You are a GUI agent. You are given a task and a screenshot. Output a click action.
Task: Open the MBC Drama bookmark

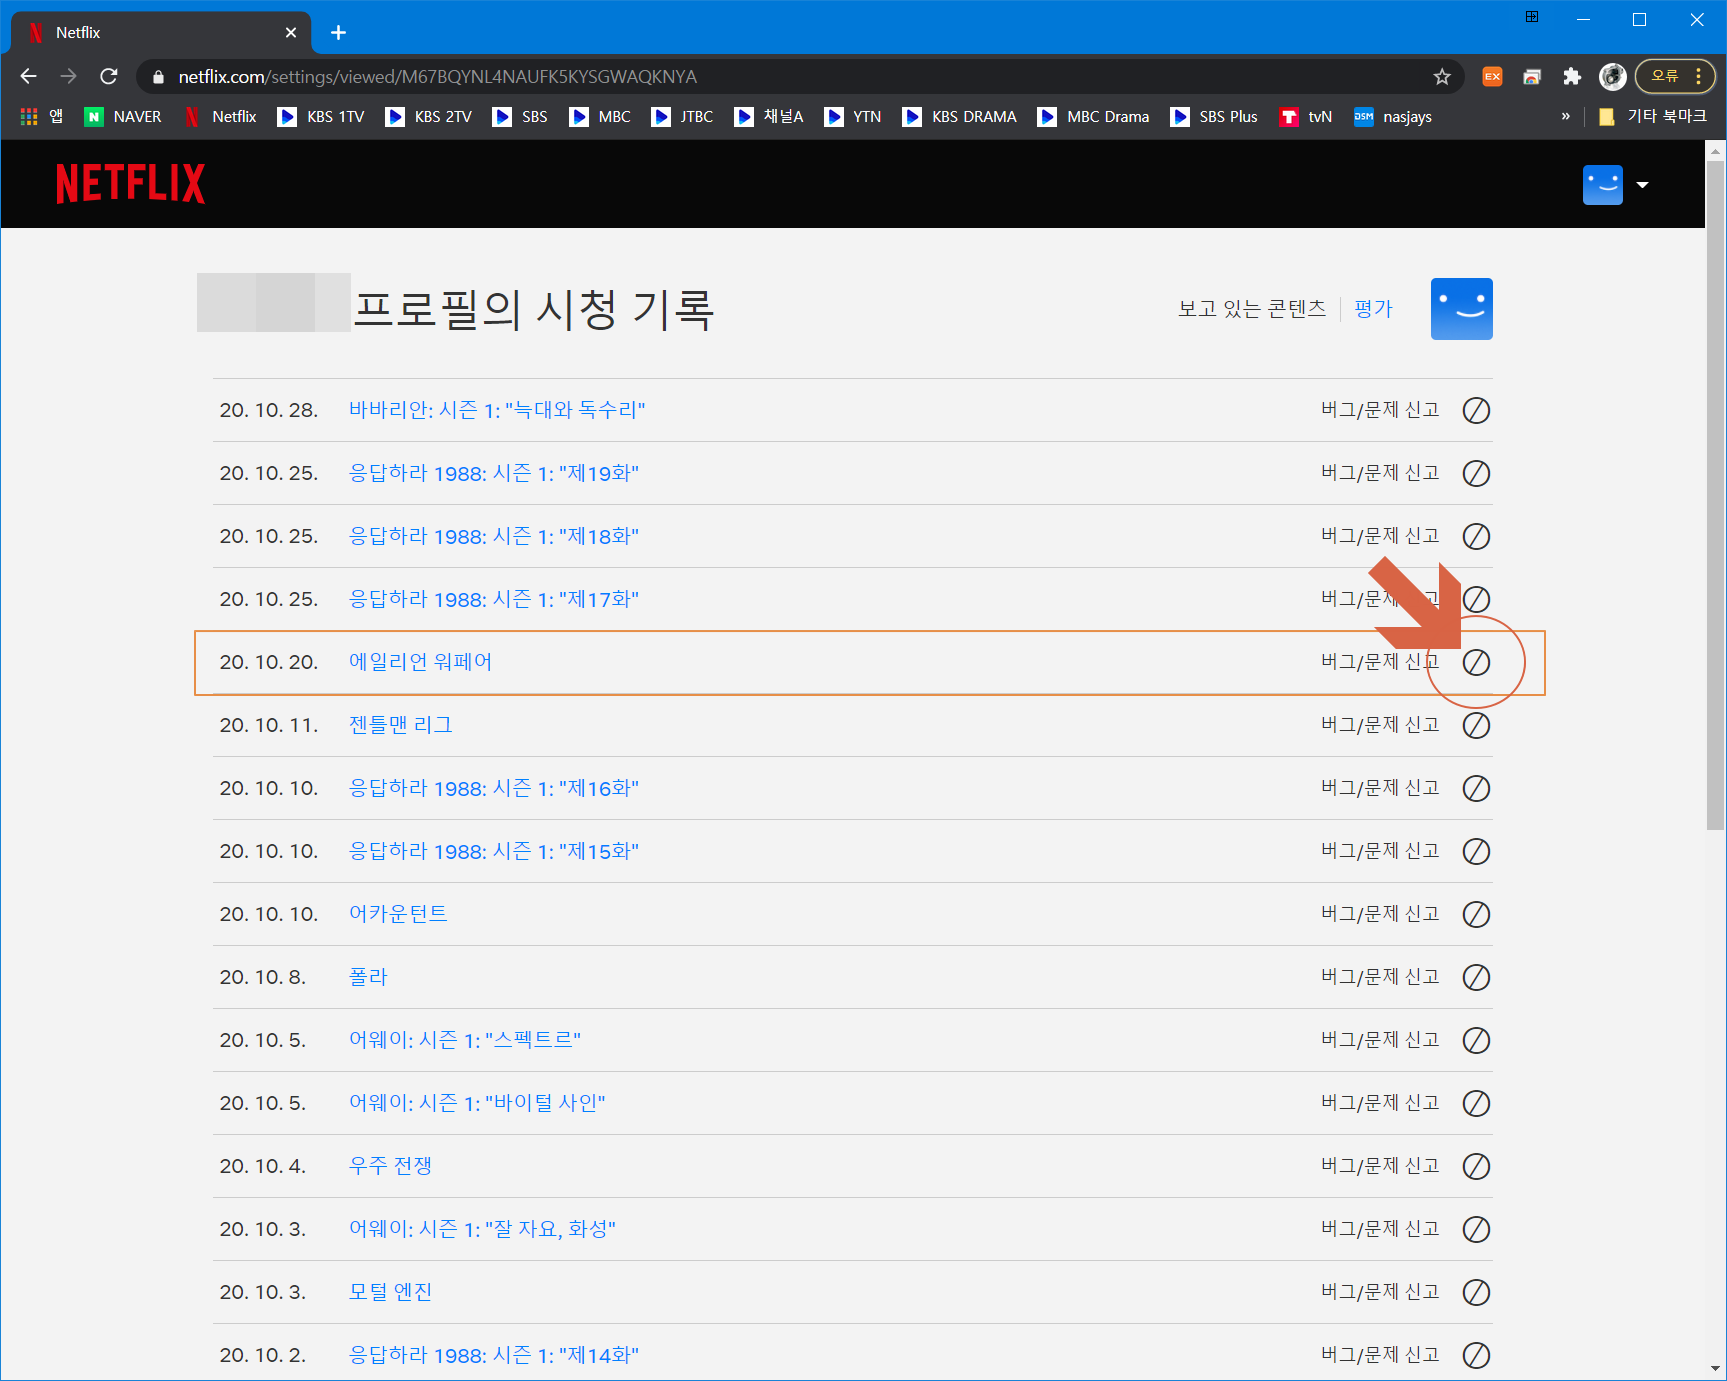[x=1093, y=117]
